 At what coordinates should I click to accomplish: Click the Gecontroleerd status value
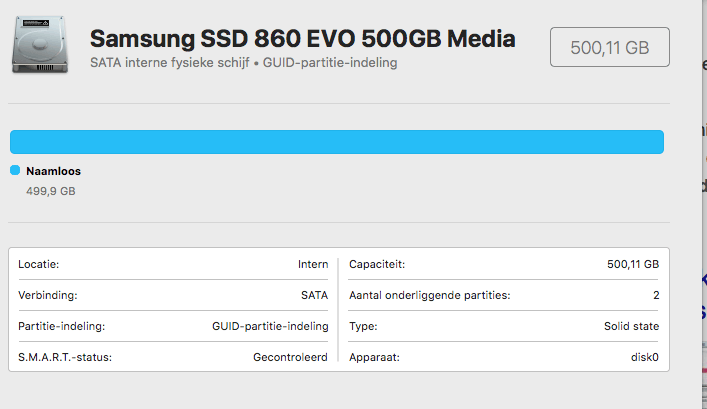pos(290,357)
